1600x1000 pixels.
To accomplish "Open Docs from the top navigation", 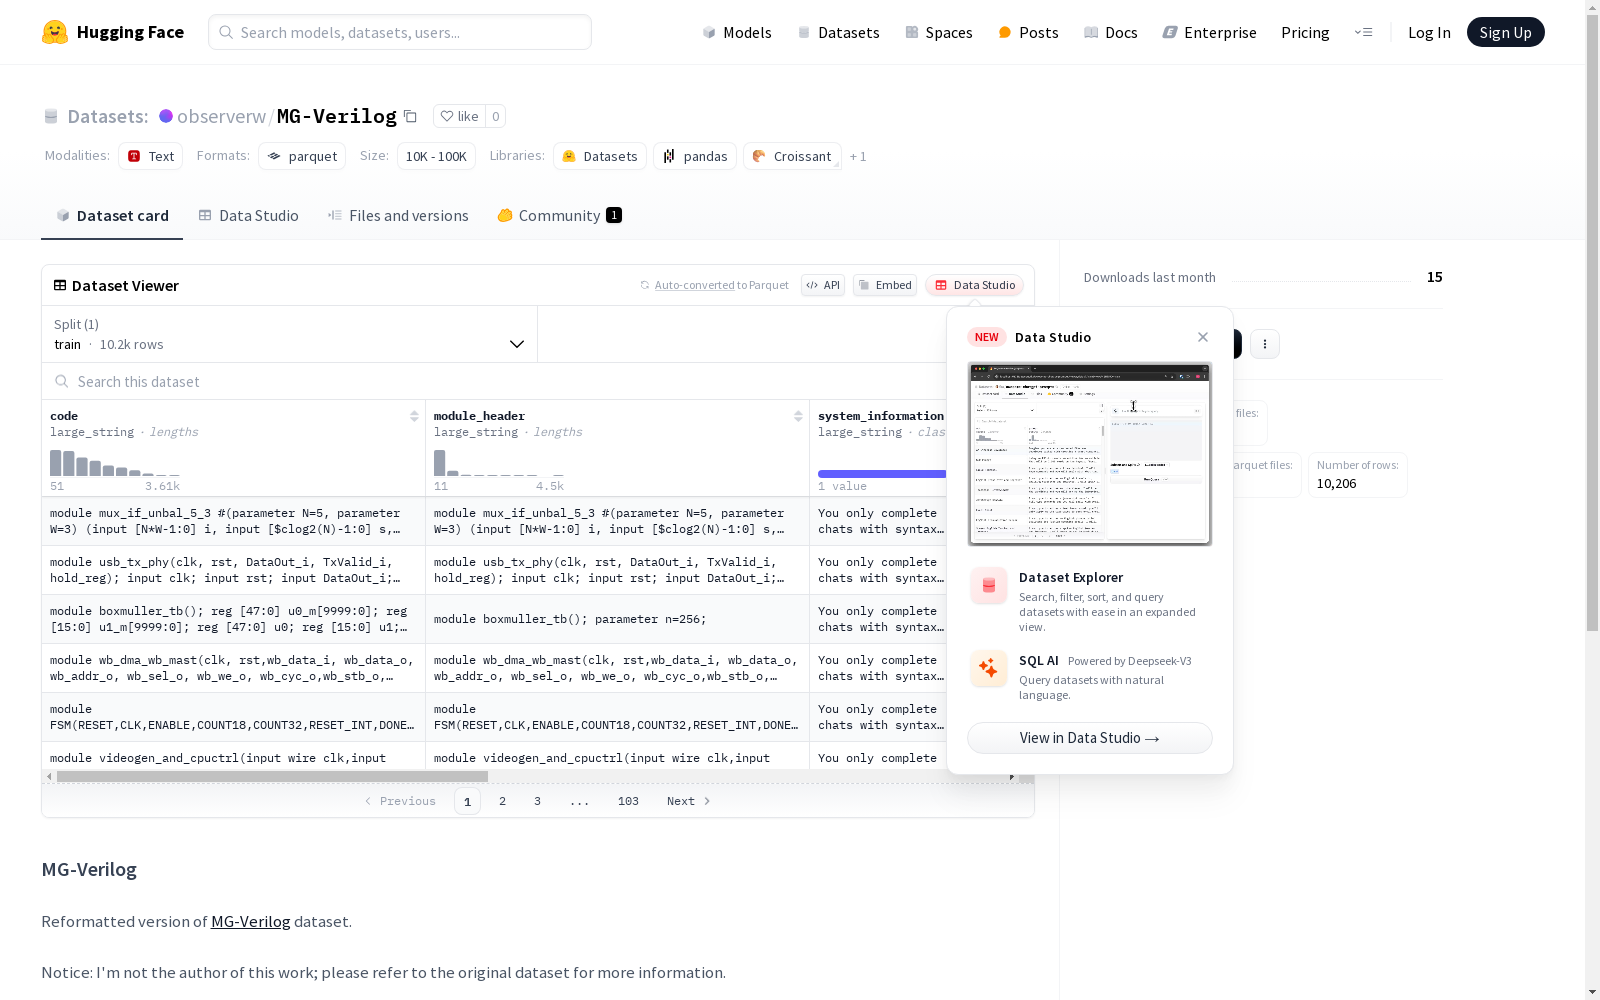I will click(x=1111, y=32).
